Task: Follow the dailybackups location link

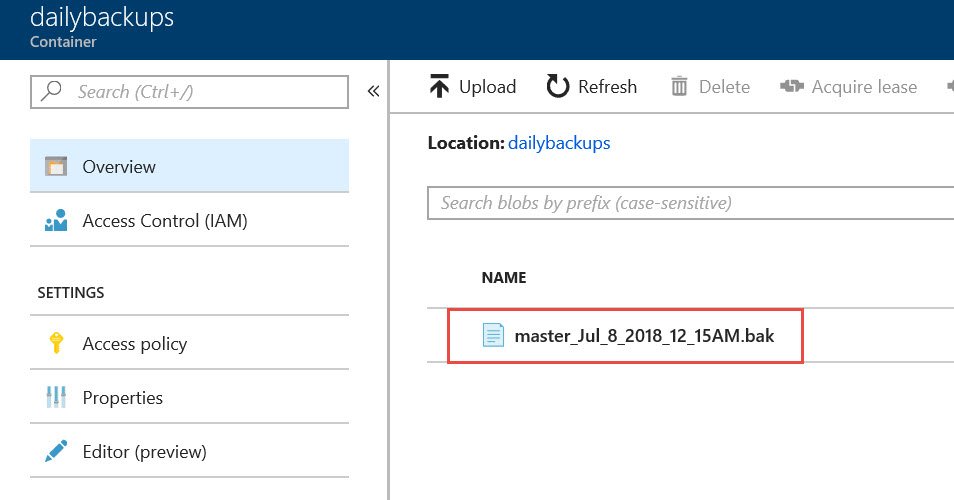Action: point(559,143)
